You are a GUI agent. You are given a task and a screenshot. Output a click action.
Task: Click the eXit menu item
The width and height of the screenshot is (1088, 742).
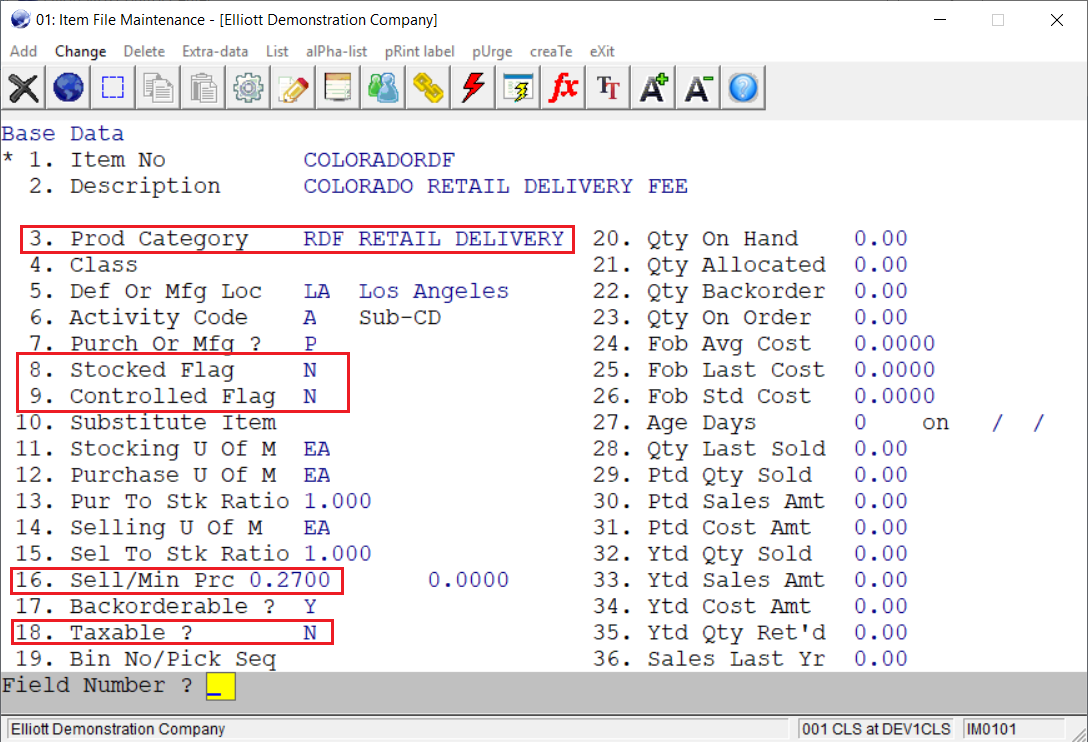point(602,51)
